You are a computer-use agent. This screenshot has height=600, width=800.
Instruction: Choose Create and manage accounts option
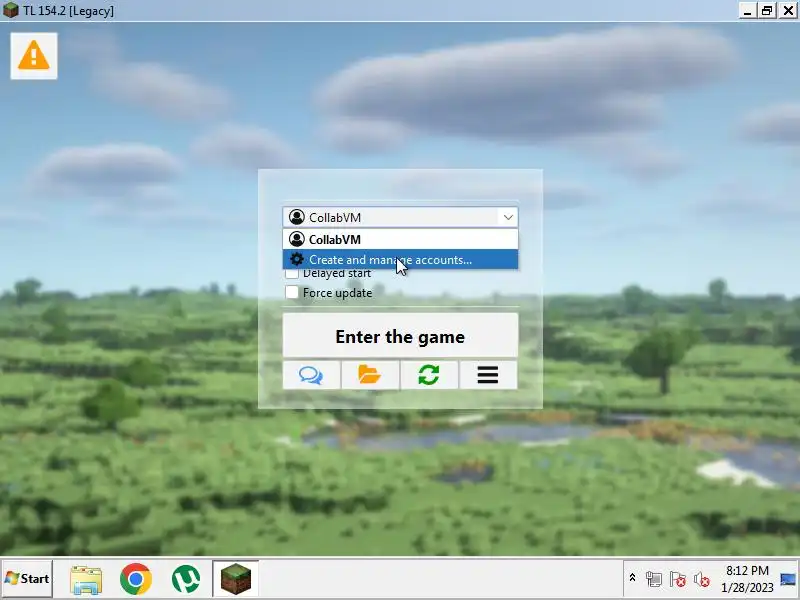(401, 260)
